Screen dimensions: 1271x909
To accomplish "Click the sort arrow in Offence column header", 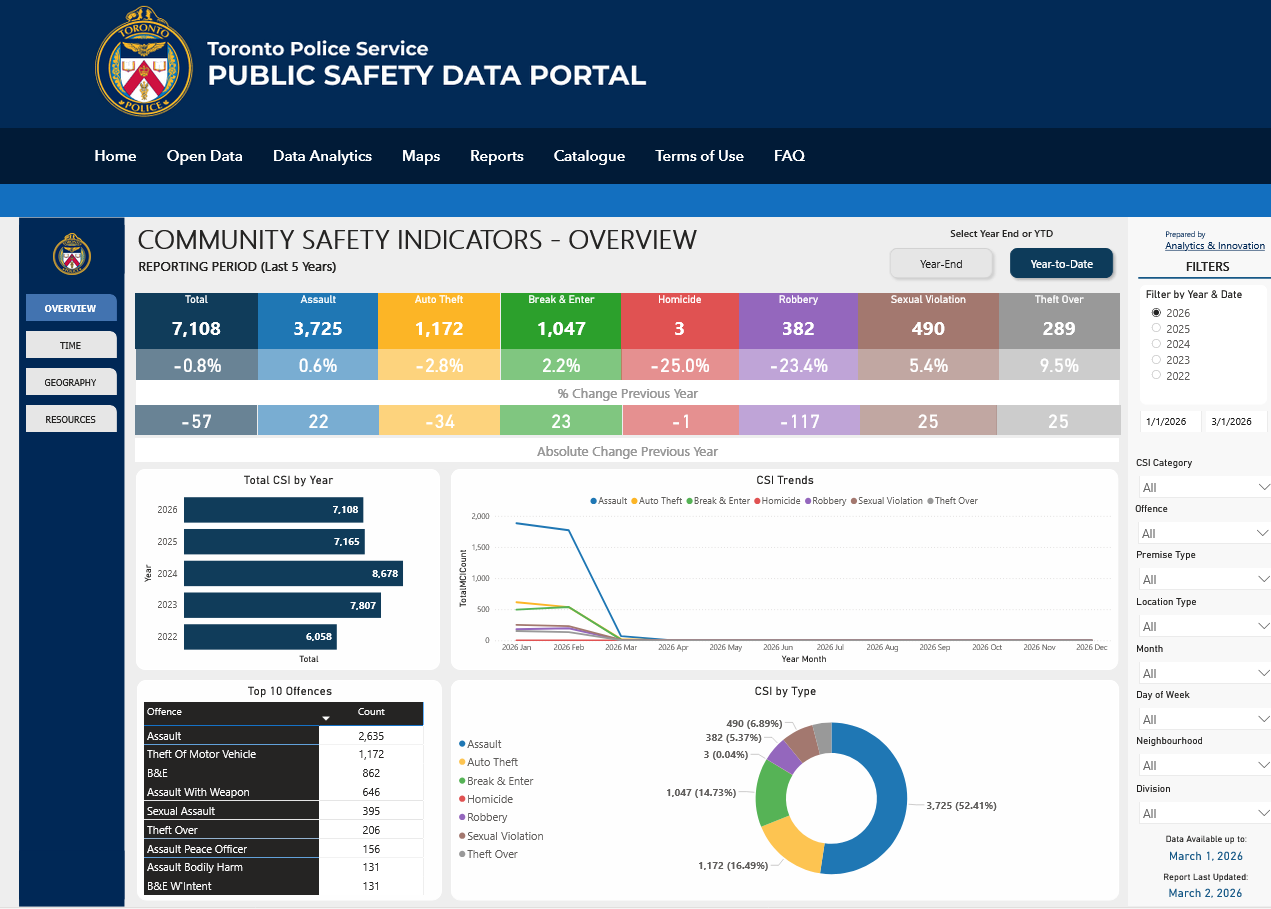I will pyautogui.click(x=325, y=718).
